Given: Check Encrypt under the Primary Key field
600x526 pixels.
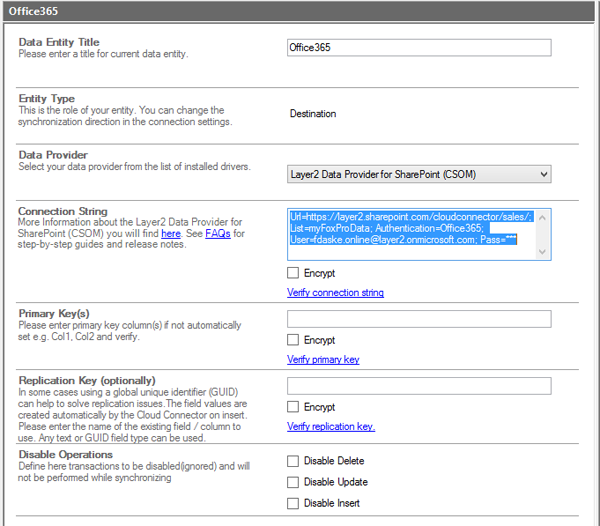Looking at the screenshot, I should click(x=293, y=340).
